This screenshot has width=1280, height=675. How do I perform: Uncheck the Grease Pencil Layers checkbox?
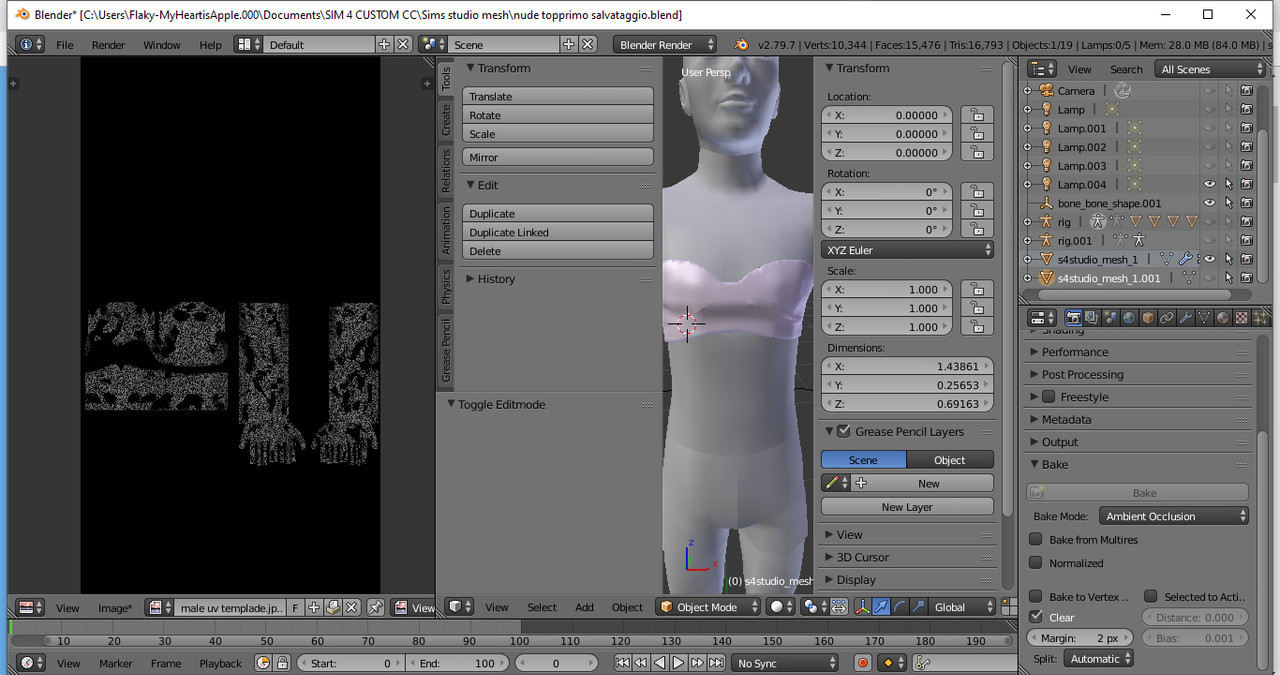pyautogui.click(x=844, y=431)
